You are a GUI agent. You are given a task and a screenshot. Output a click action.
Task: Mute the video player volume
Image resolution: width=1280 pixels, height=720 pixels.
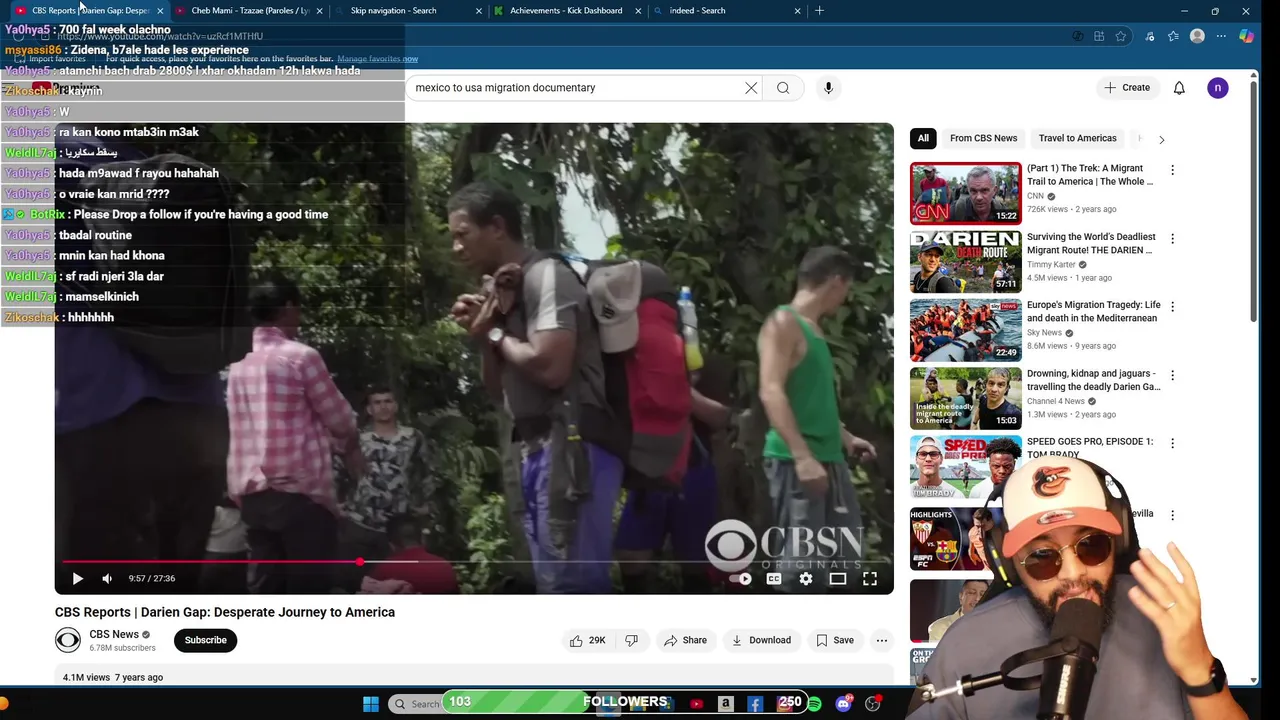point(107,578)
